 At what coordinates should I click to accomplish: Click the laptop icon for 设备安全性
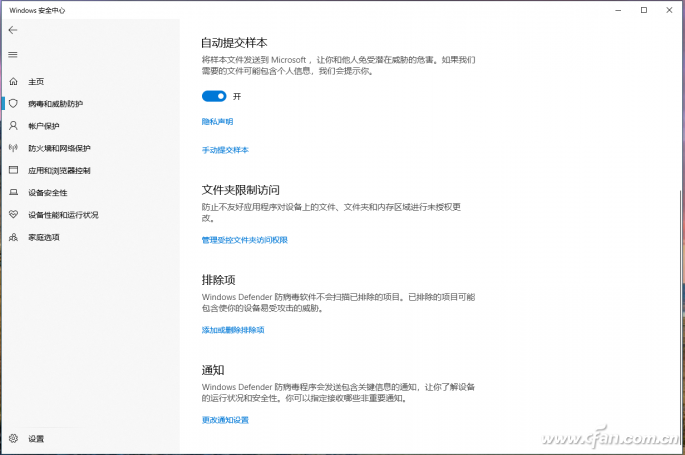point(14,192)
